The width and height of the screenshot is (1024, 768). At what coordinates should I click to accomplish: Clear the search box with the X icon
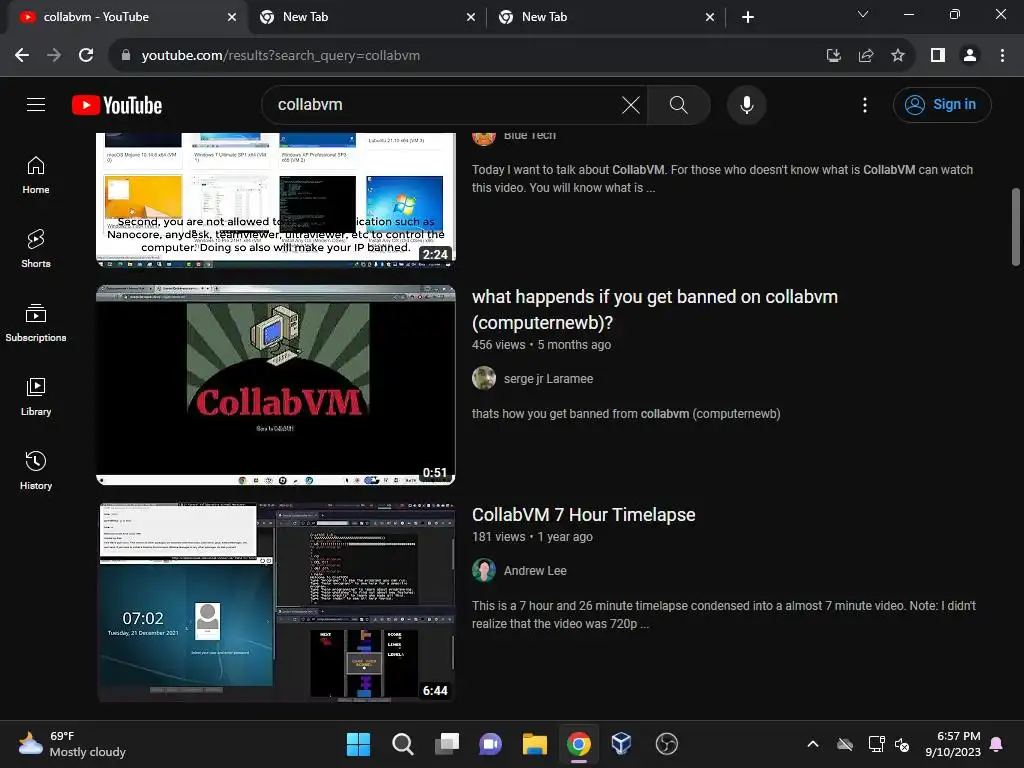click(x=630, y=104)
